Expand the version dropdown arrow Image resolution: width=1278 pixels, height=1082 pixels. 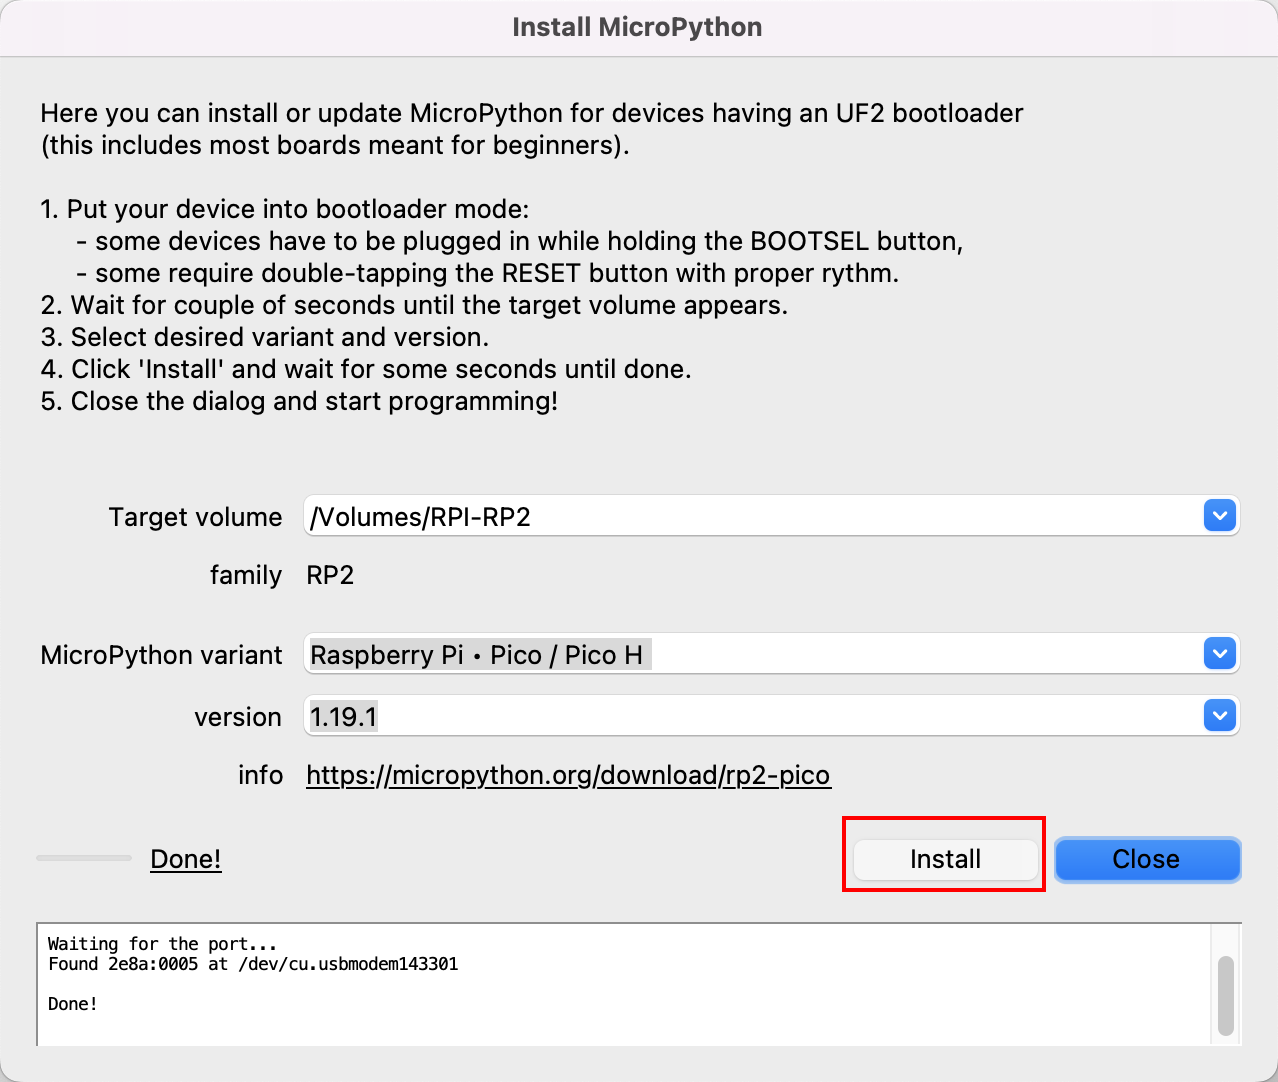(1220, 716)
